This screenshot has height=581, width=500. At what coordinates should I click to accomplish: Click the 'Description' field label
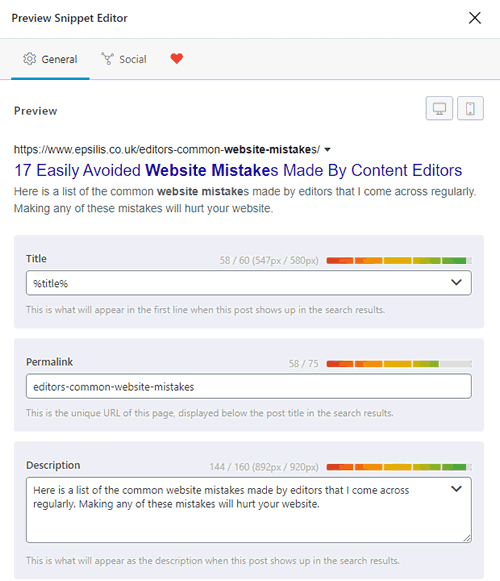click(x=53, y=465)
